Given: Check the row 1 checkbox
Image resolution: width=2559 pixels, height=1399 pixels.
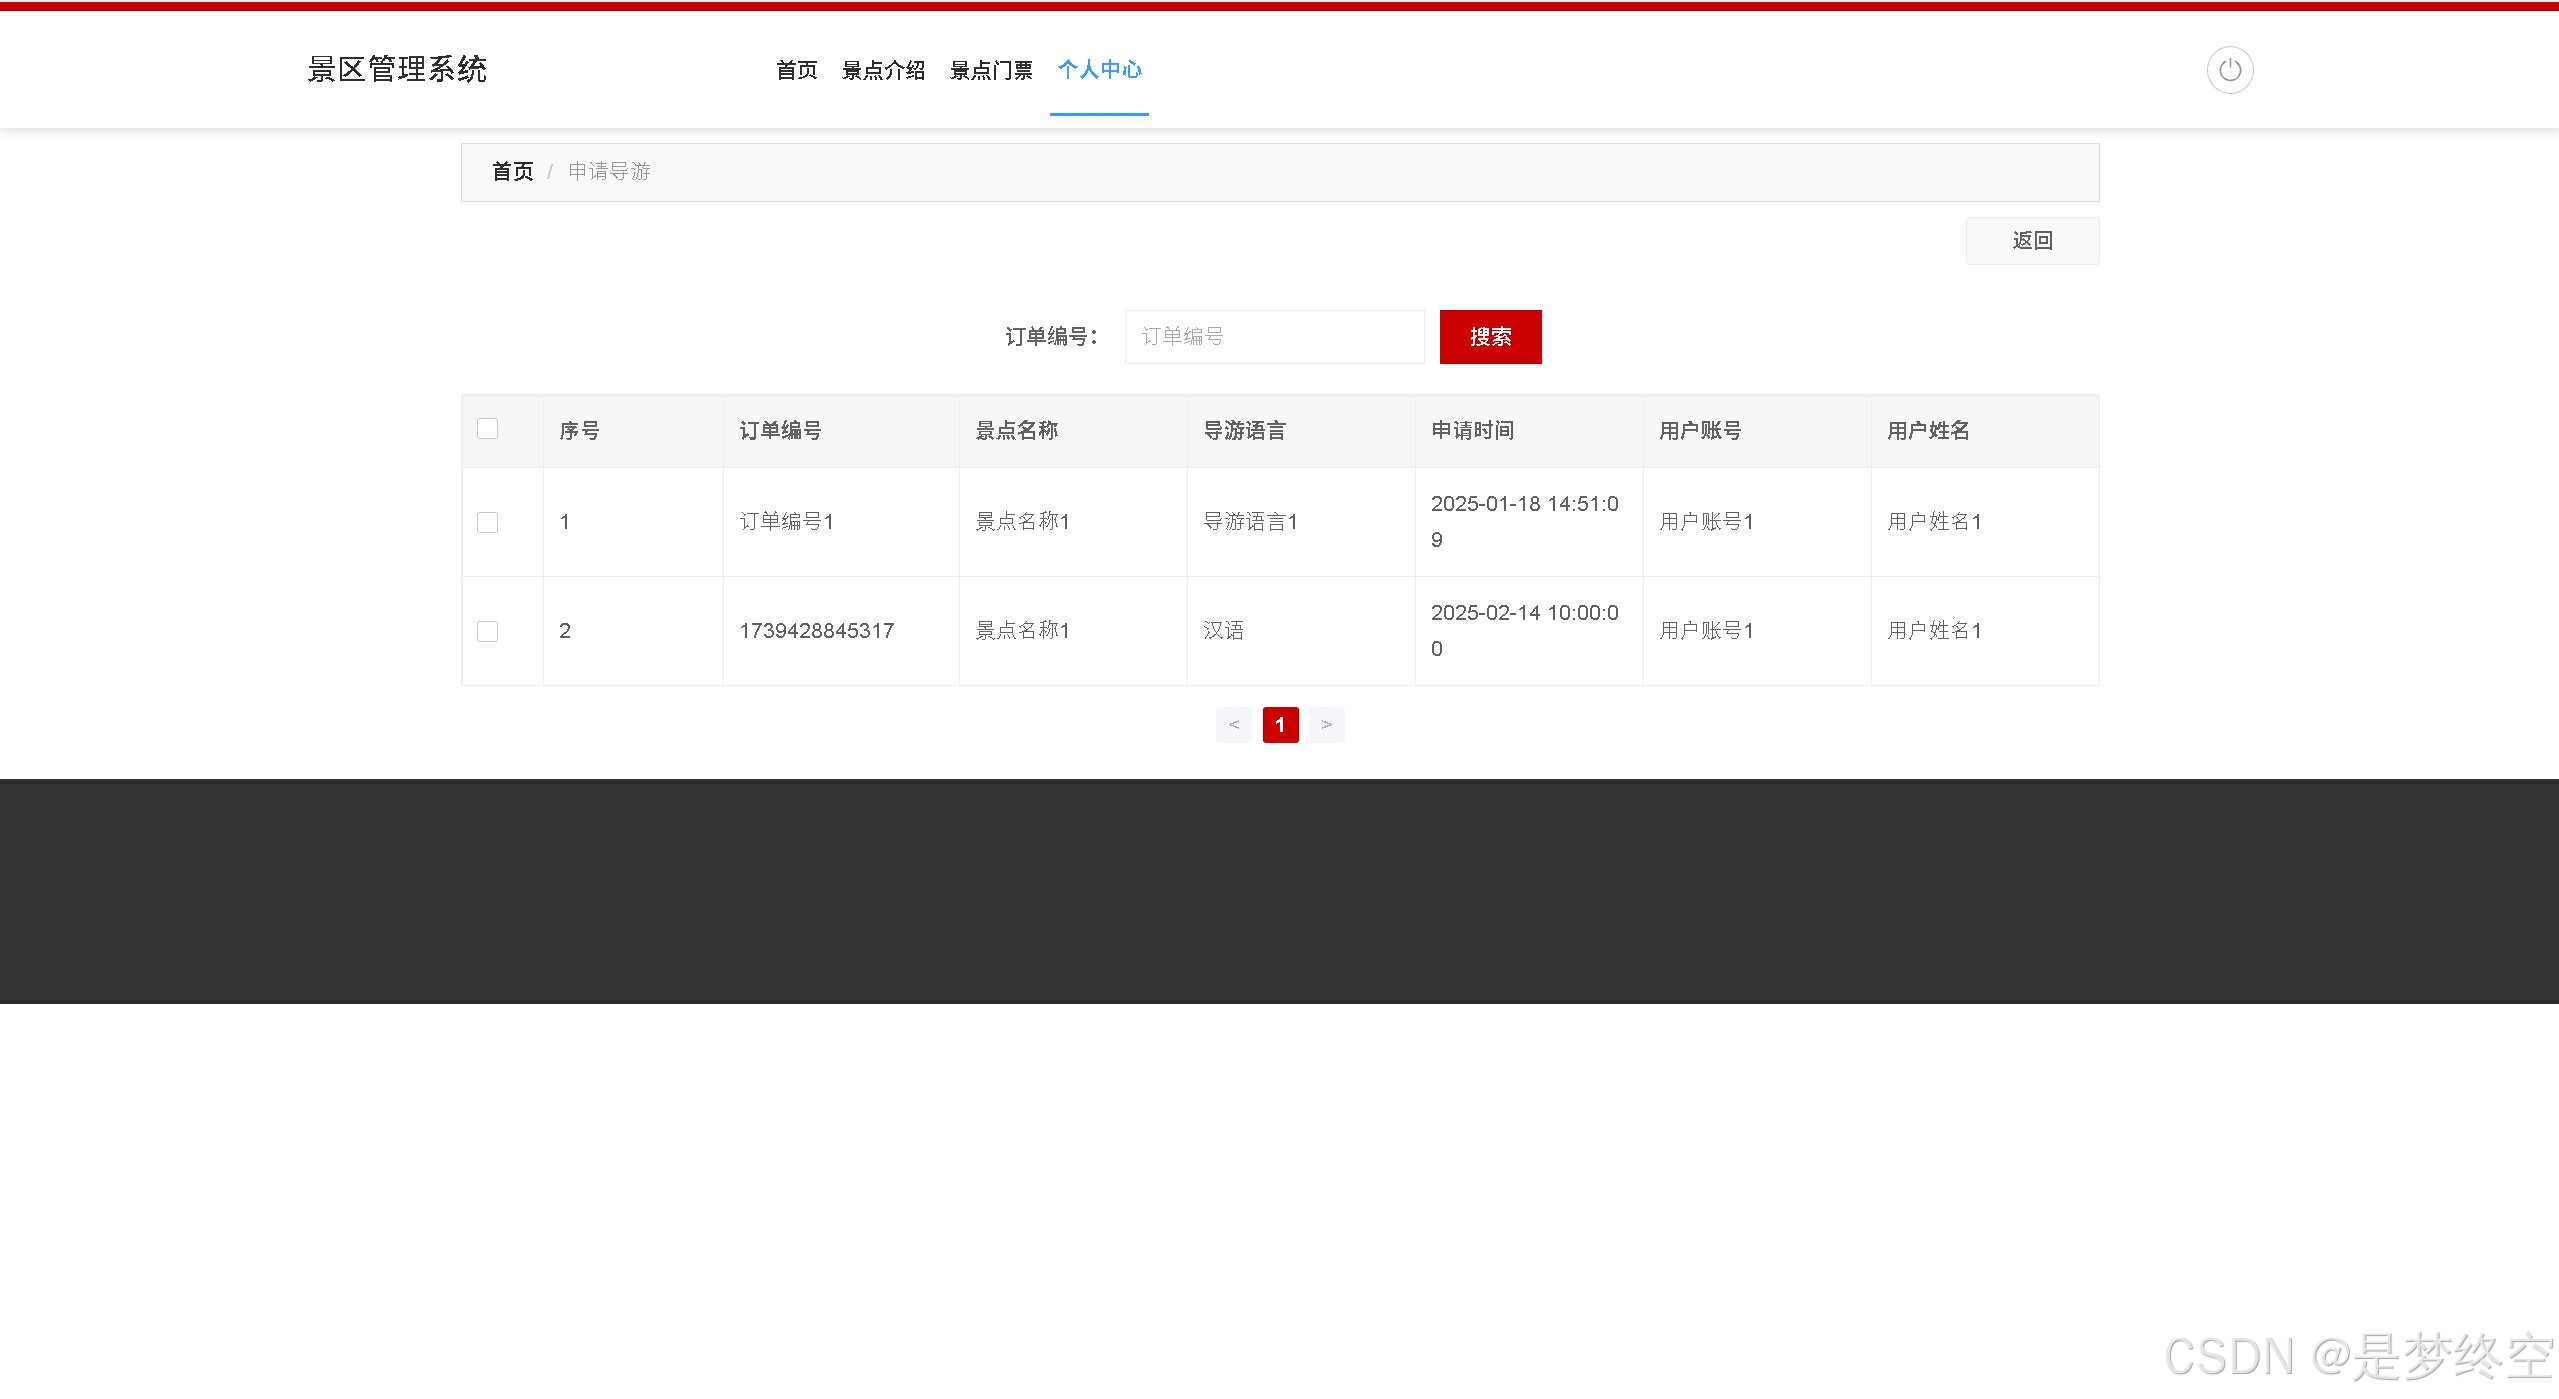Looking at the screenshot, I should 487,522.
